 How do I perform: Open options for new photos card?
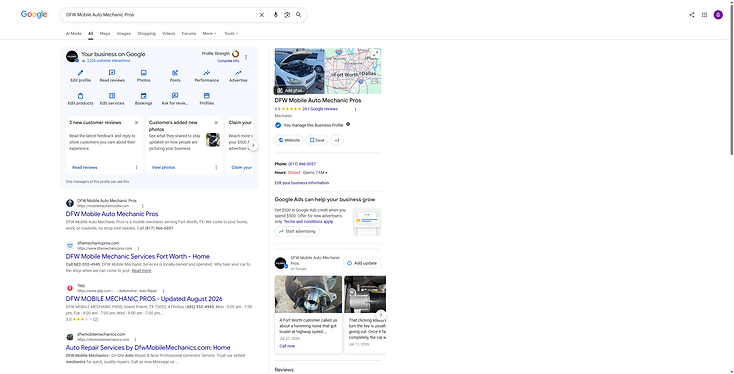216,167
